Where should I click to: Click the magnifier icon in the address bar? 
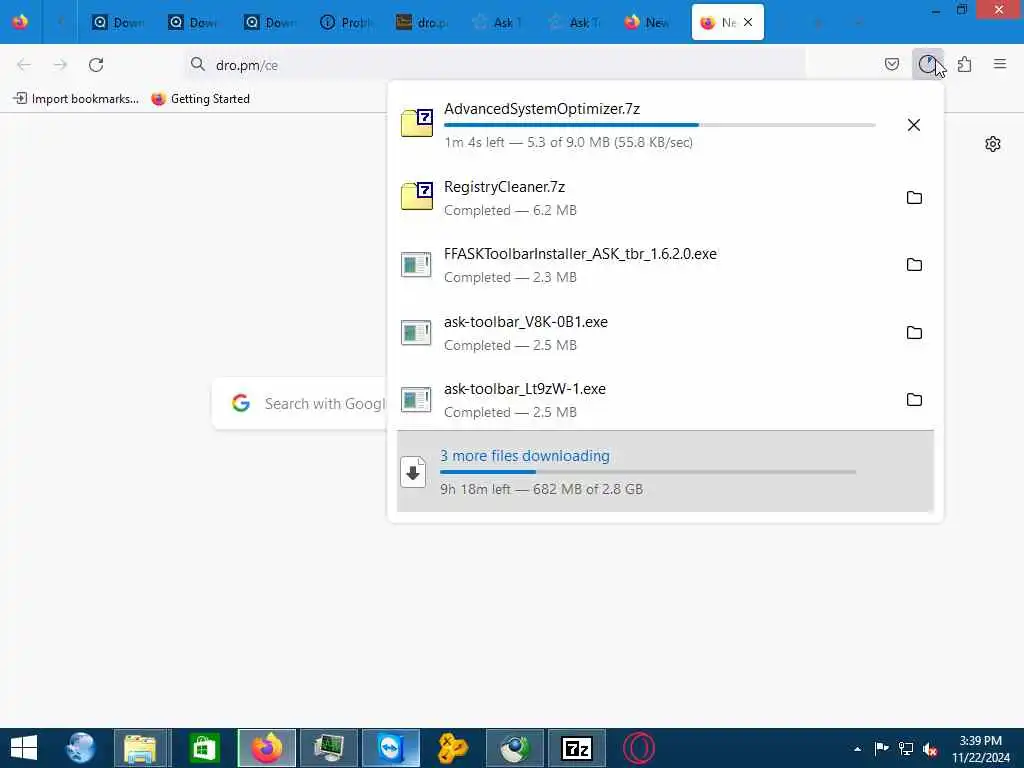[197, 64]
